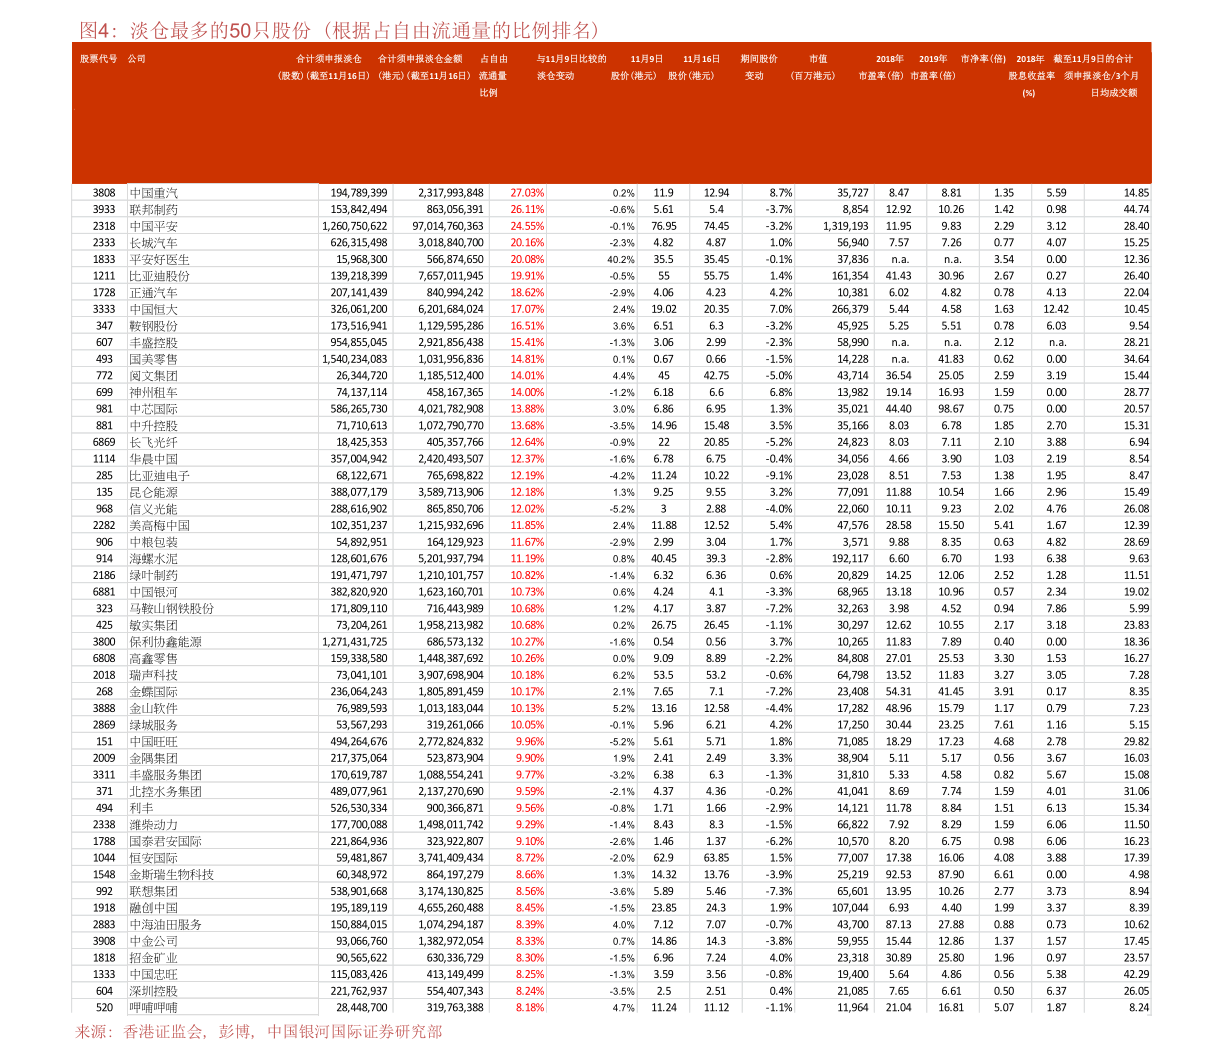Screen dimensions: 1224x1061
Task: Click the 来源 source note text
Action: (258, 1031)
